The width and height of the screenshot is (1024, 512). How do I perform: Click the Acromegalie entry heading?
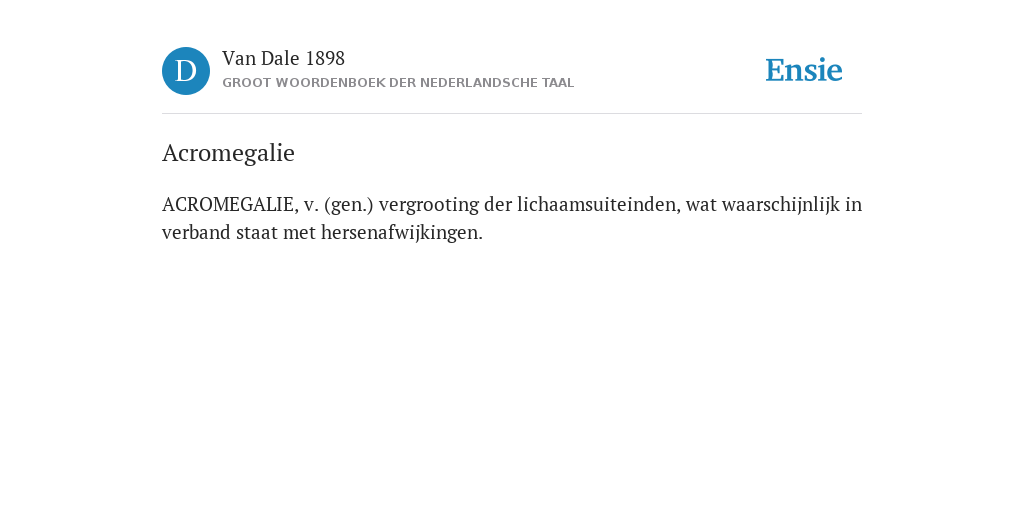coord(229,153)
